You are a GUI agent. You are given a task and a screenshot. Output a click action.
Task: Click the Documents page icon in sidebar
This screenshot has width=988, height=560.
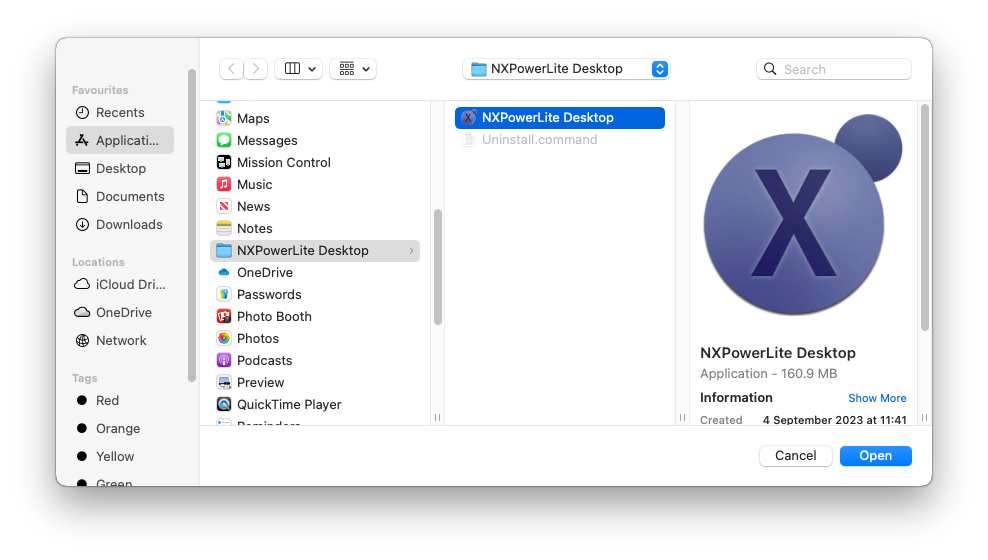82,197
